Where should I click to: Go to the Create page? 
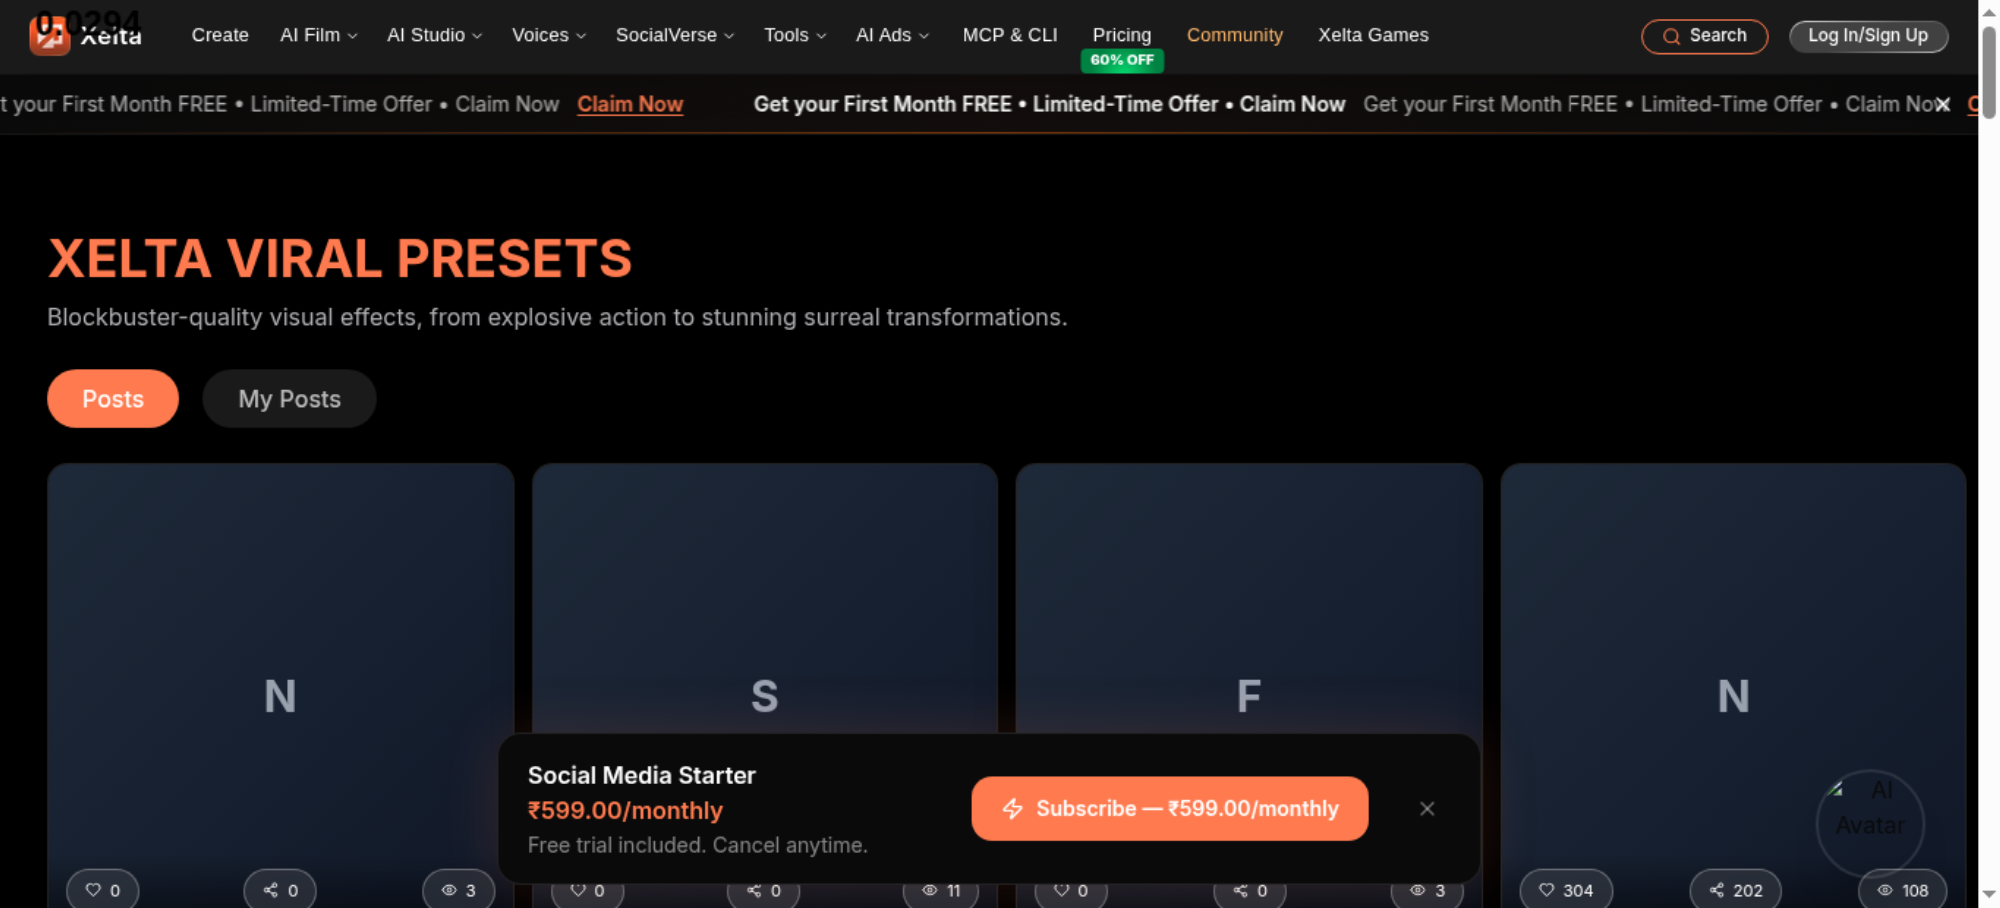click(x=220, y=35)
